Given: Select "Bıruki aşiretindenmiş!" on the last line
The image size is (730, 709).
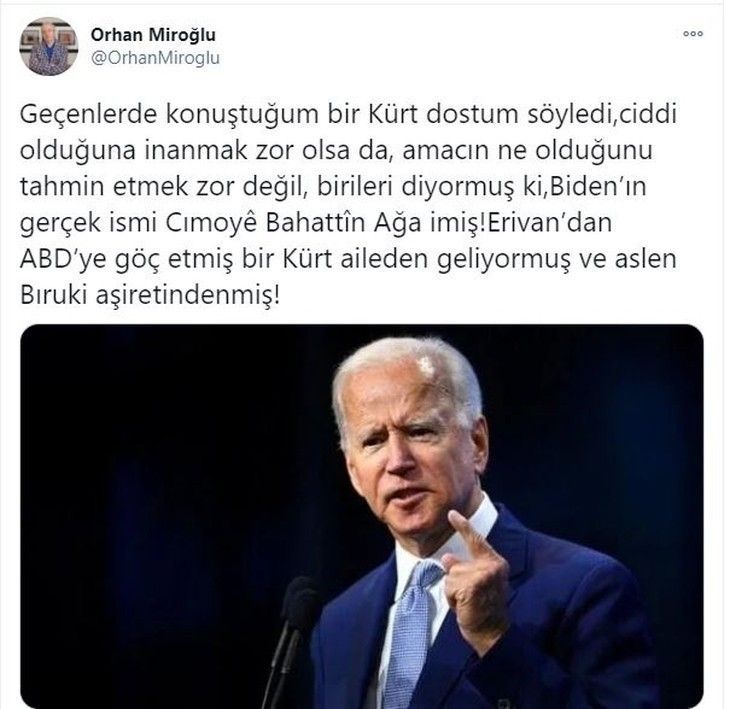Looking at the screenshot, I should point(150,296).
